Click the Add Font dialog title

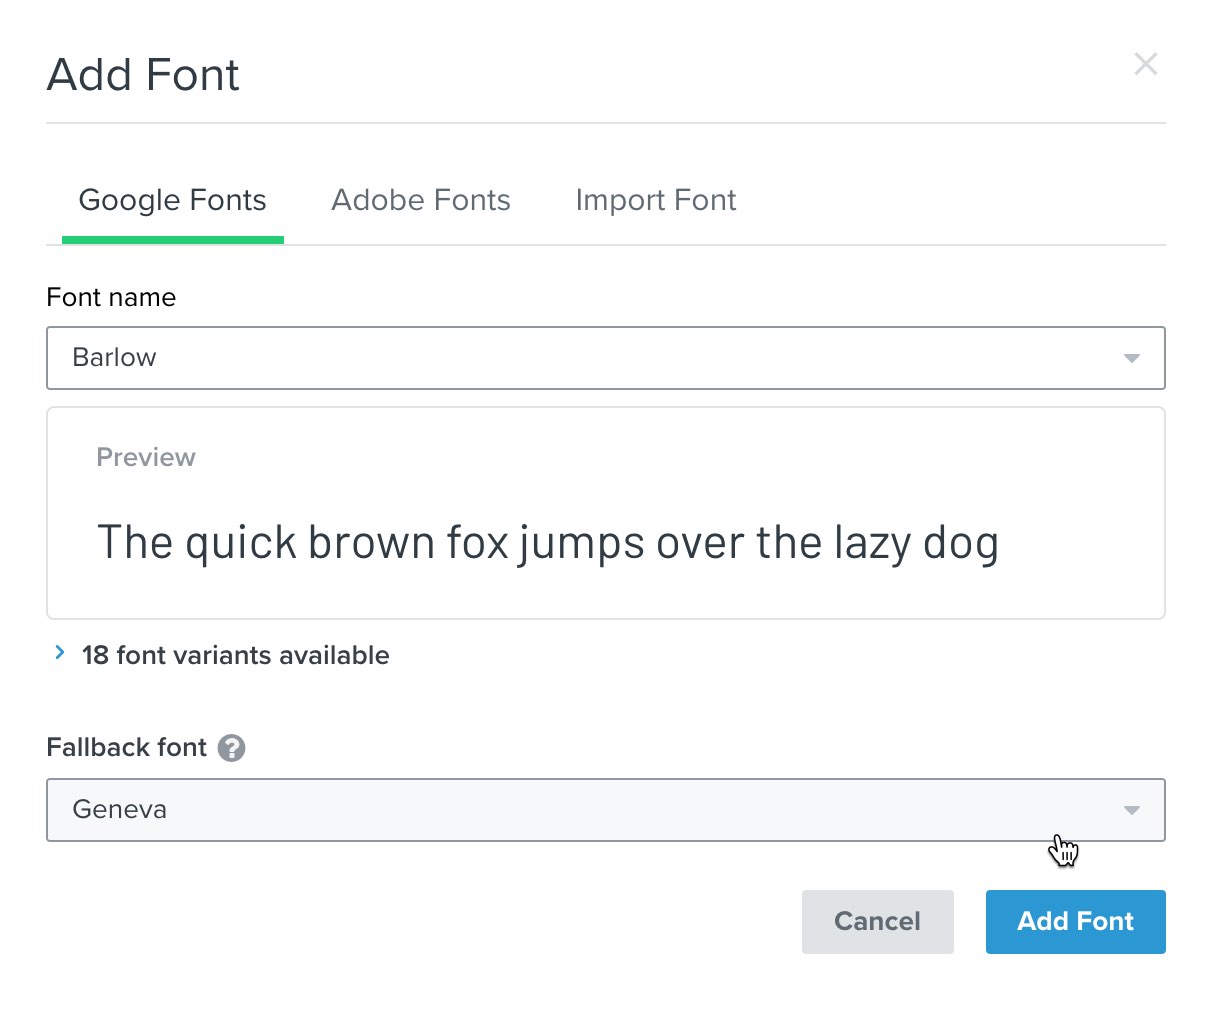point(142,74)
